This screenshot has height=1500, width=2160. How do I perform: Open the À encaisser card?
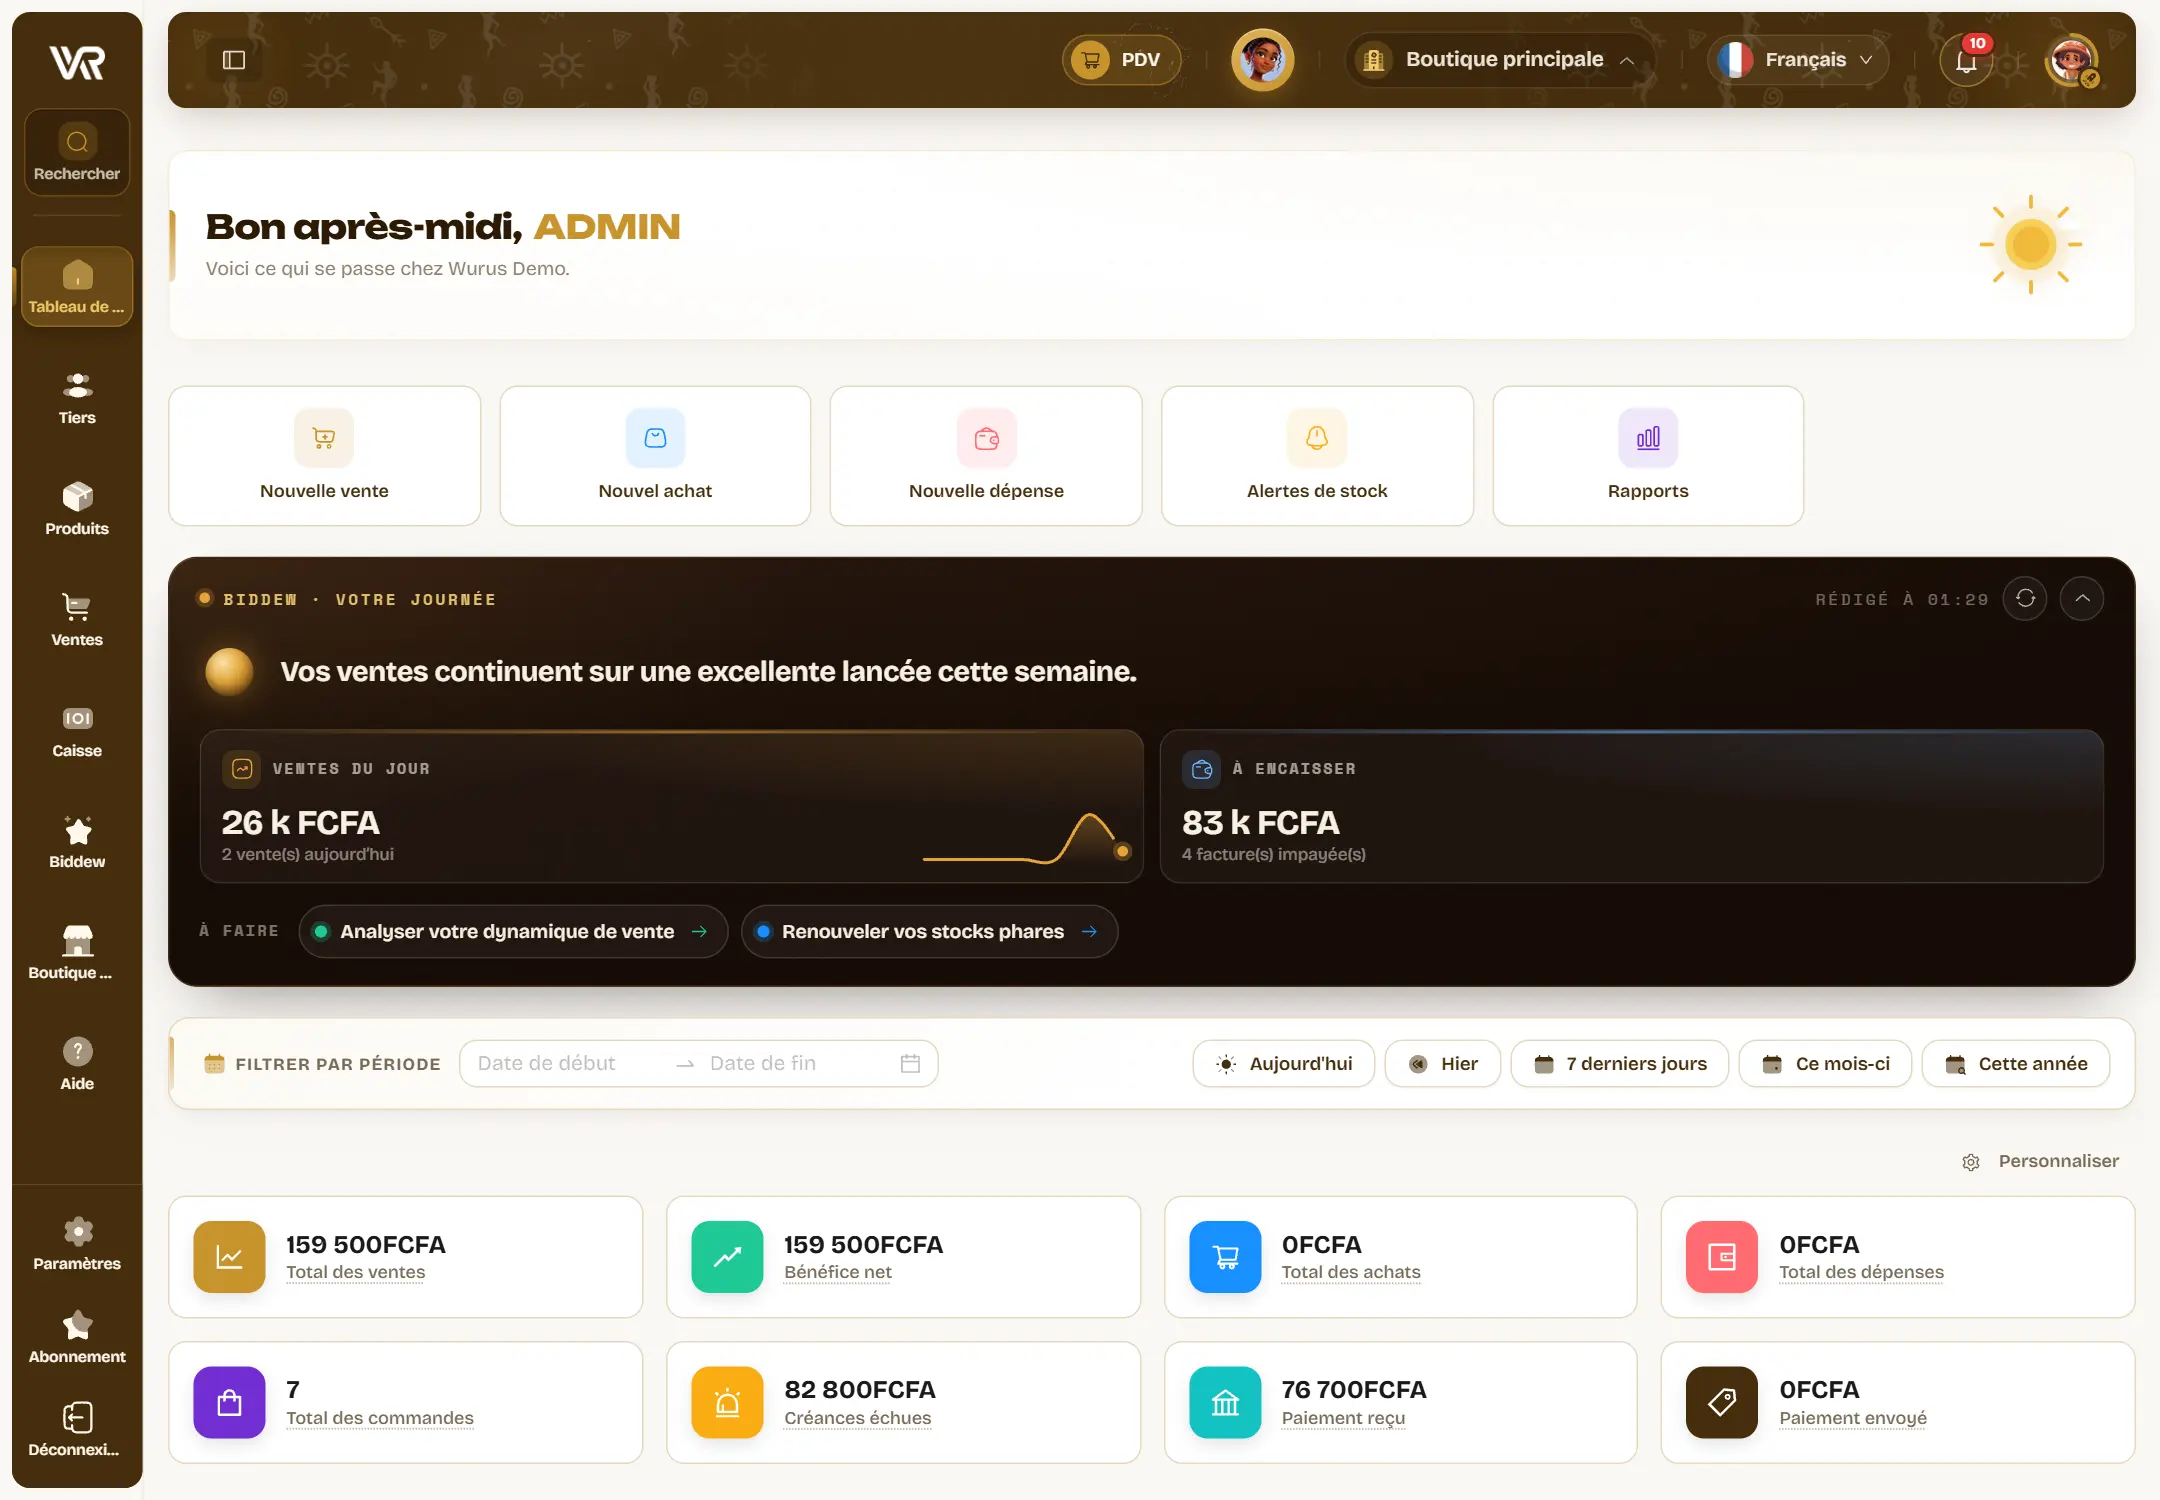(1631, 806)
